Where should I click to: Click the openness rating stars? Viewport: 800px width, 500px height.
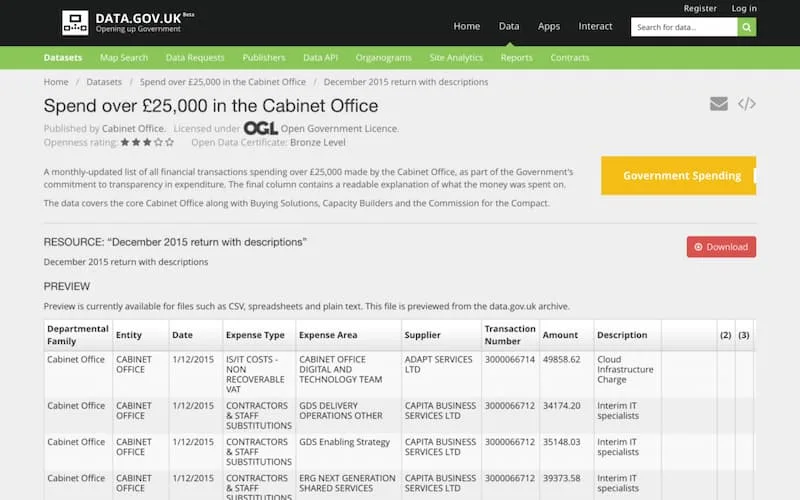[x=147, y=142]
